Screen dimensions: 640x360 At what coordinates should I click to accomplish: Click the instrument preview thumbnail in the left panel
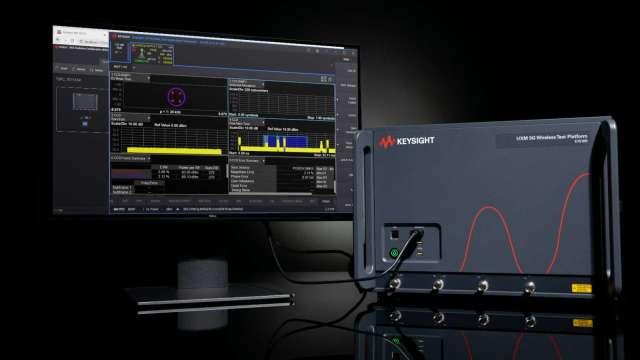[85, 102]
